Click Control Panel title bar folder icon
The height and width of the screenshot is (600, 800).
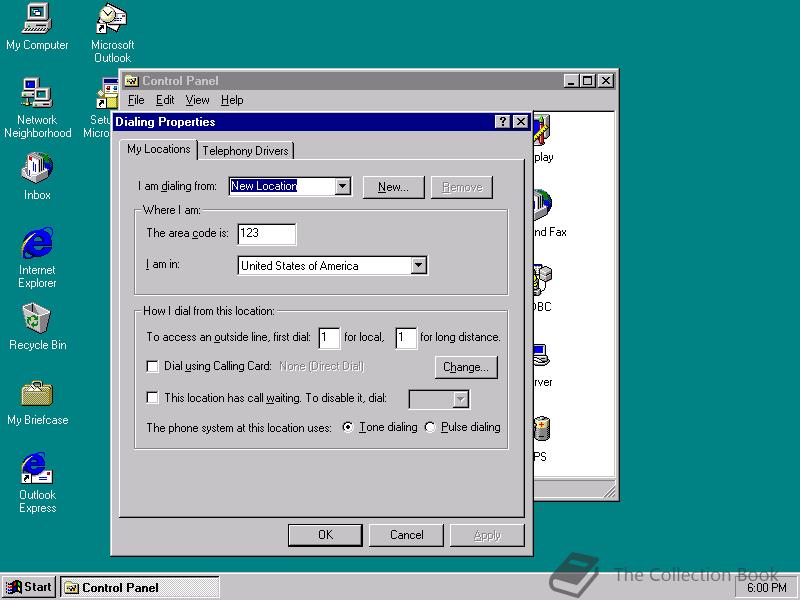click(132, 81)
